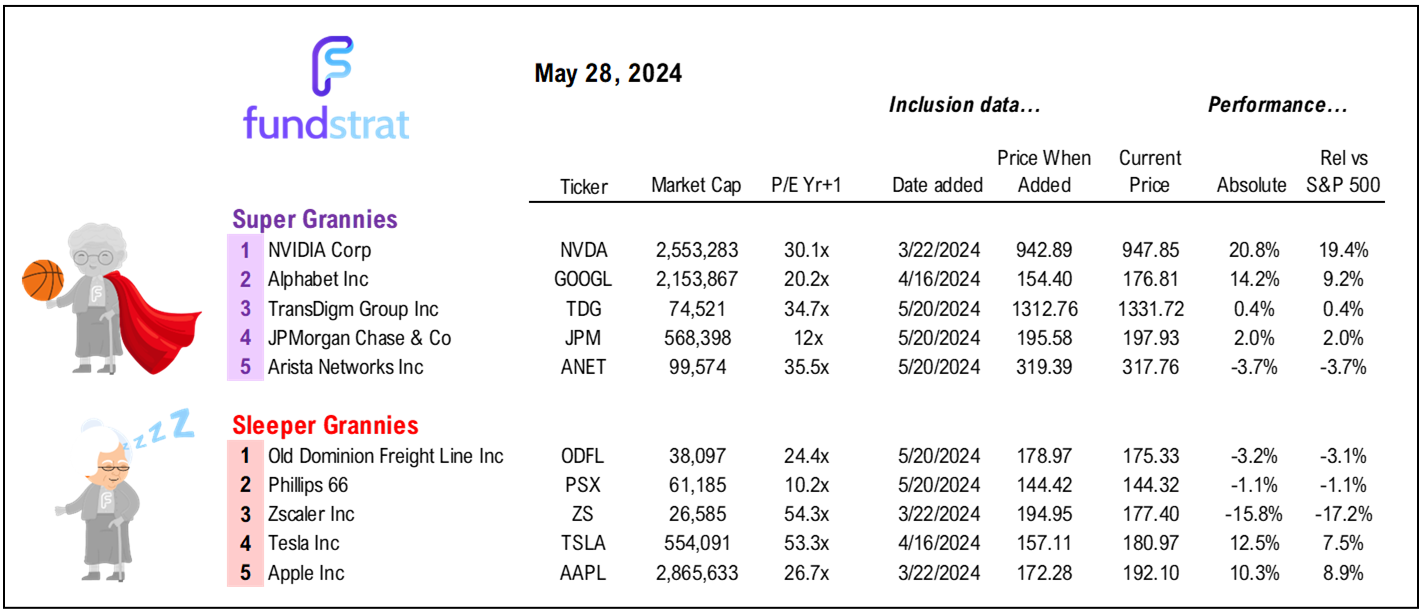Viewport: 1426px width, 613px height.
Task: Click the basketball on the granny's finger
Action: click(42, 281)
